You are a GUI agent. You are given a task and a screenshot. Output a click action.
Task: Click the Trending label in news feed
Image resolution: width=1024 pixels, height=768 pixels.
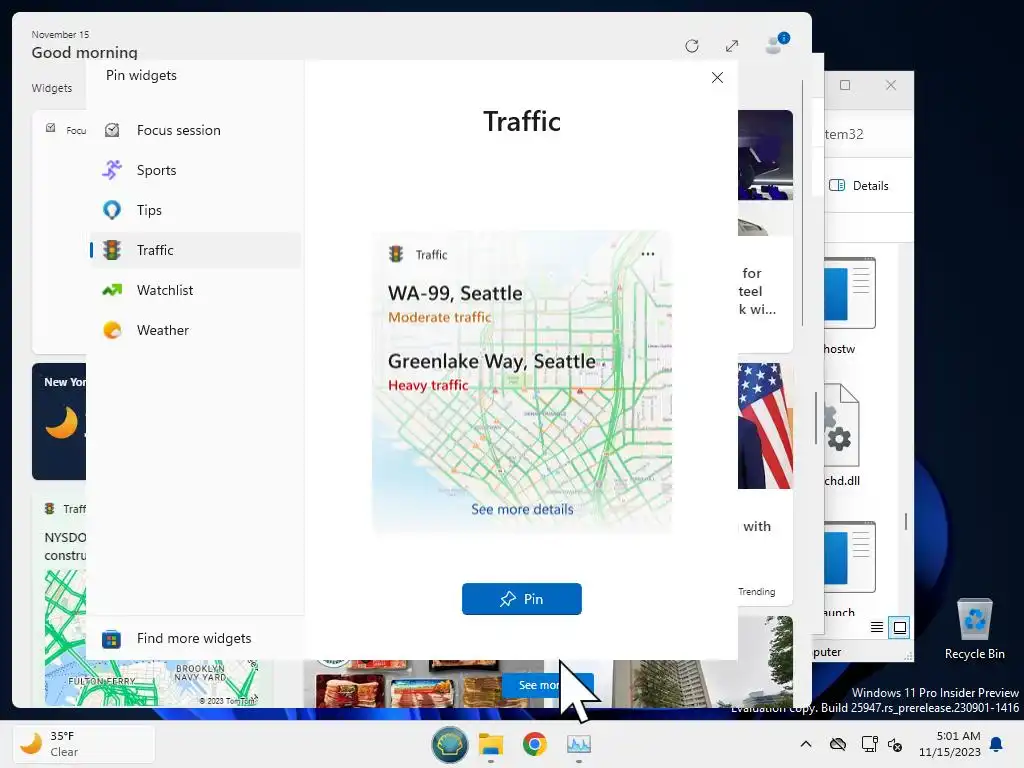(756, 592)
